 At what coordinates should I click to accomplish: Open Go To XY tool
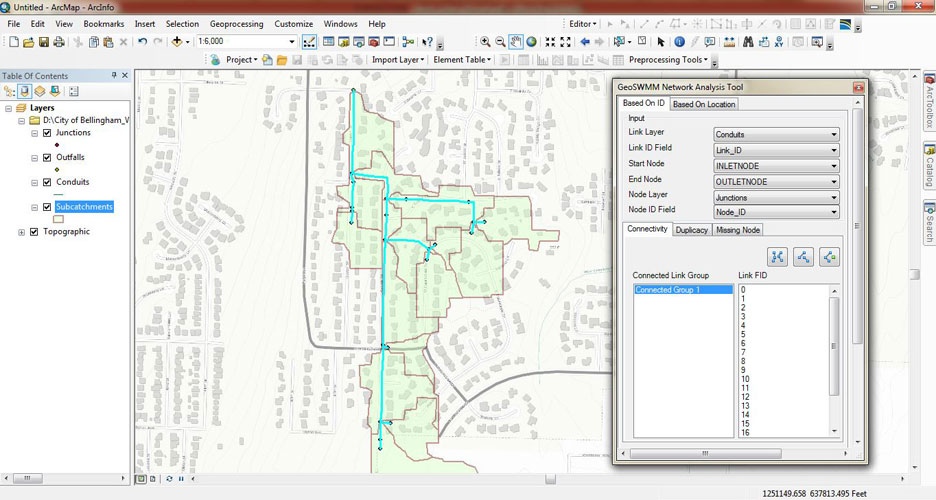click(x=779, y=42)
